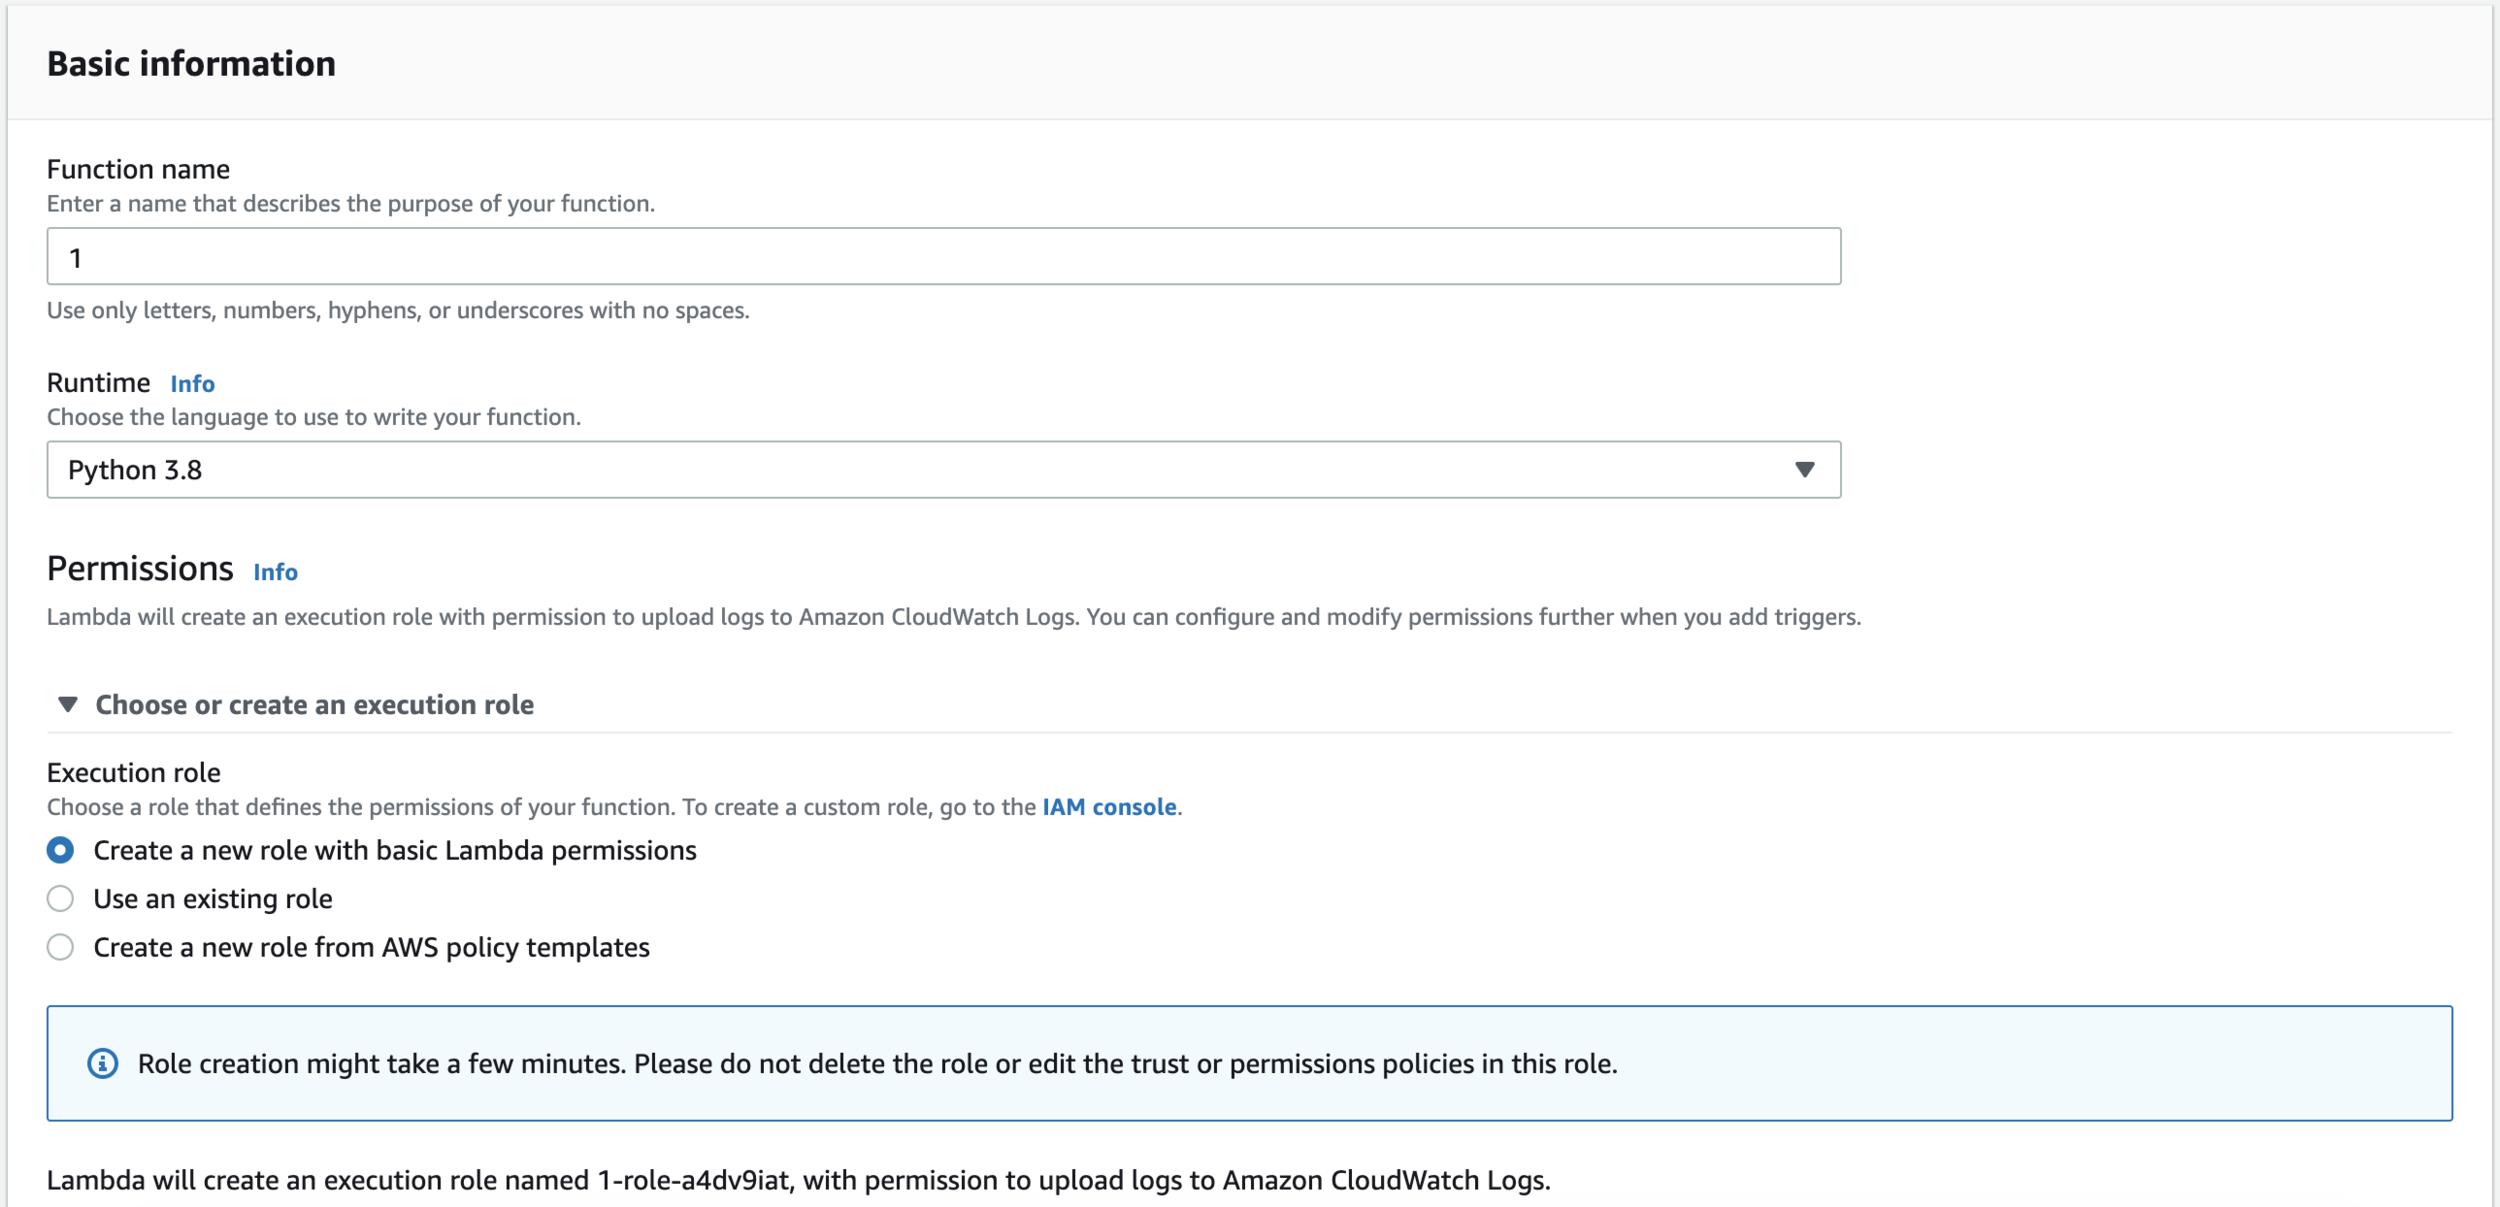Screen dimensions: 2500x1207
Task: Click the dropdown arrow on the Runtime selector
Action: click(x=1803, y=469)
